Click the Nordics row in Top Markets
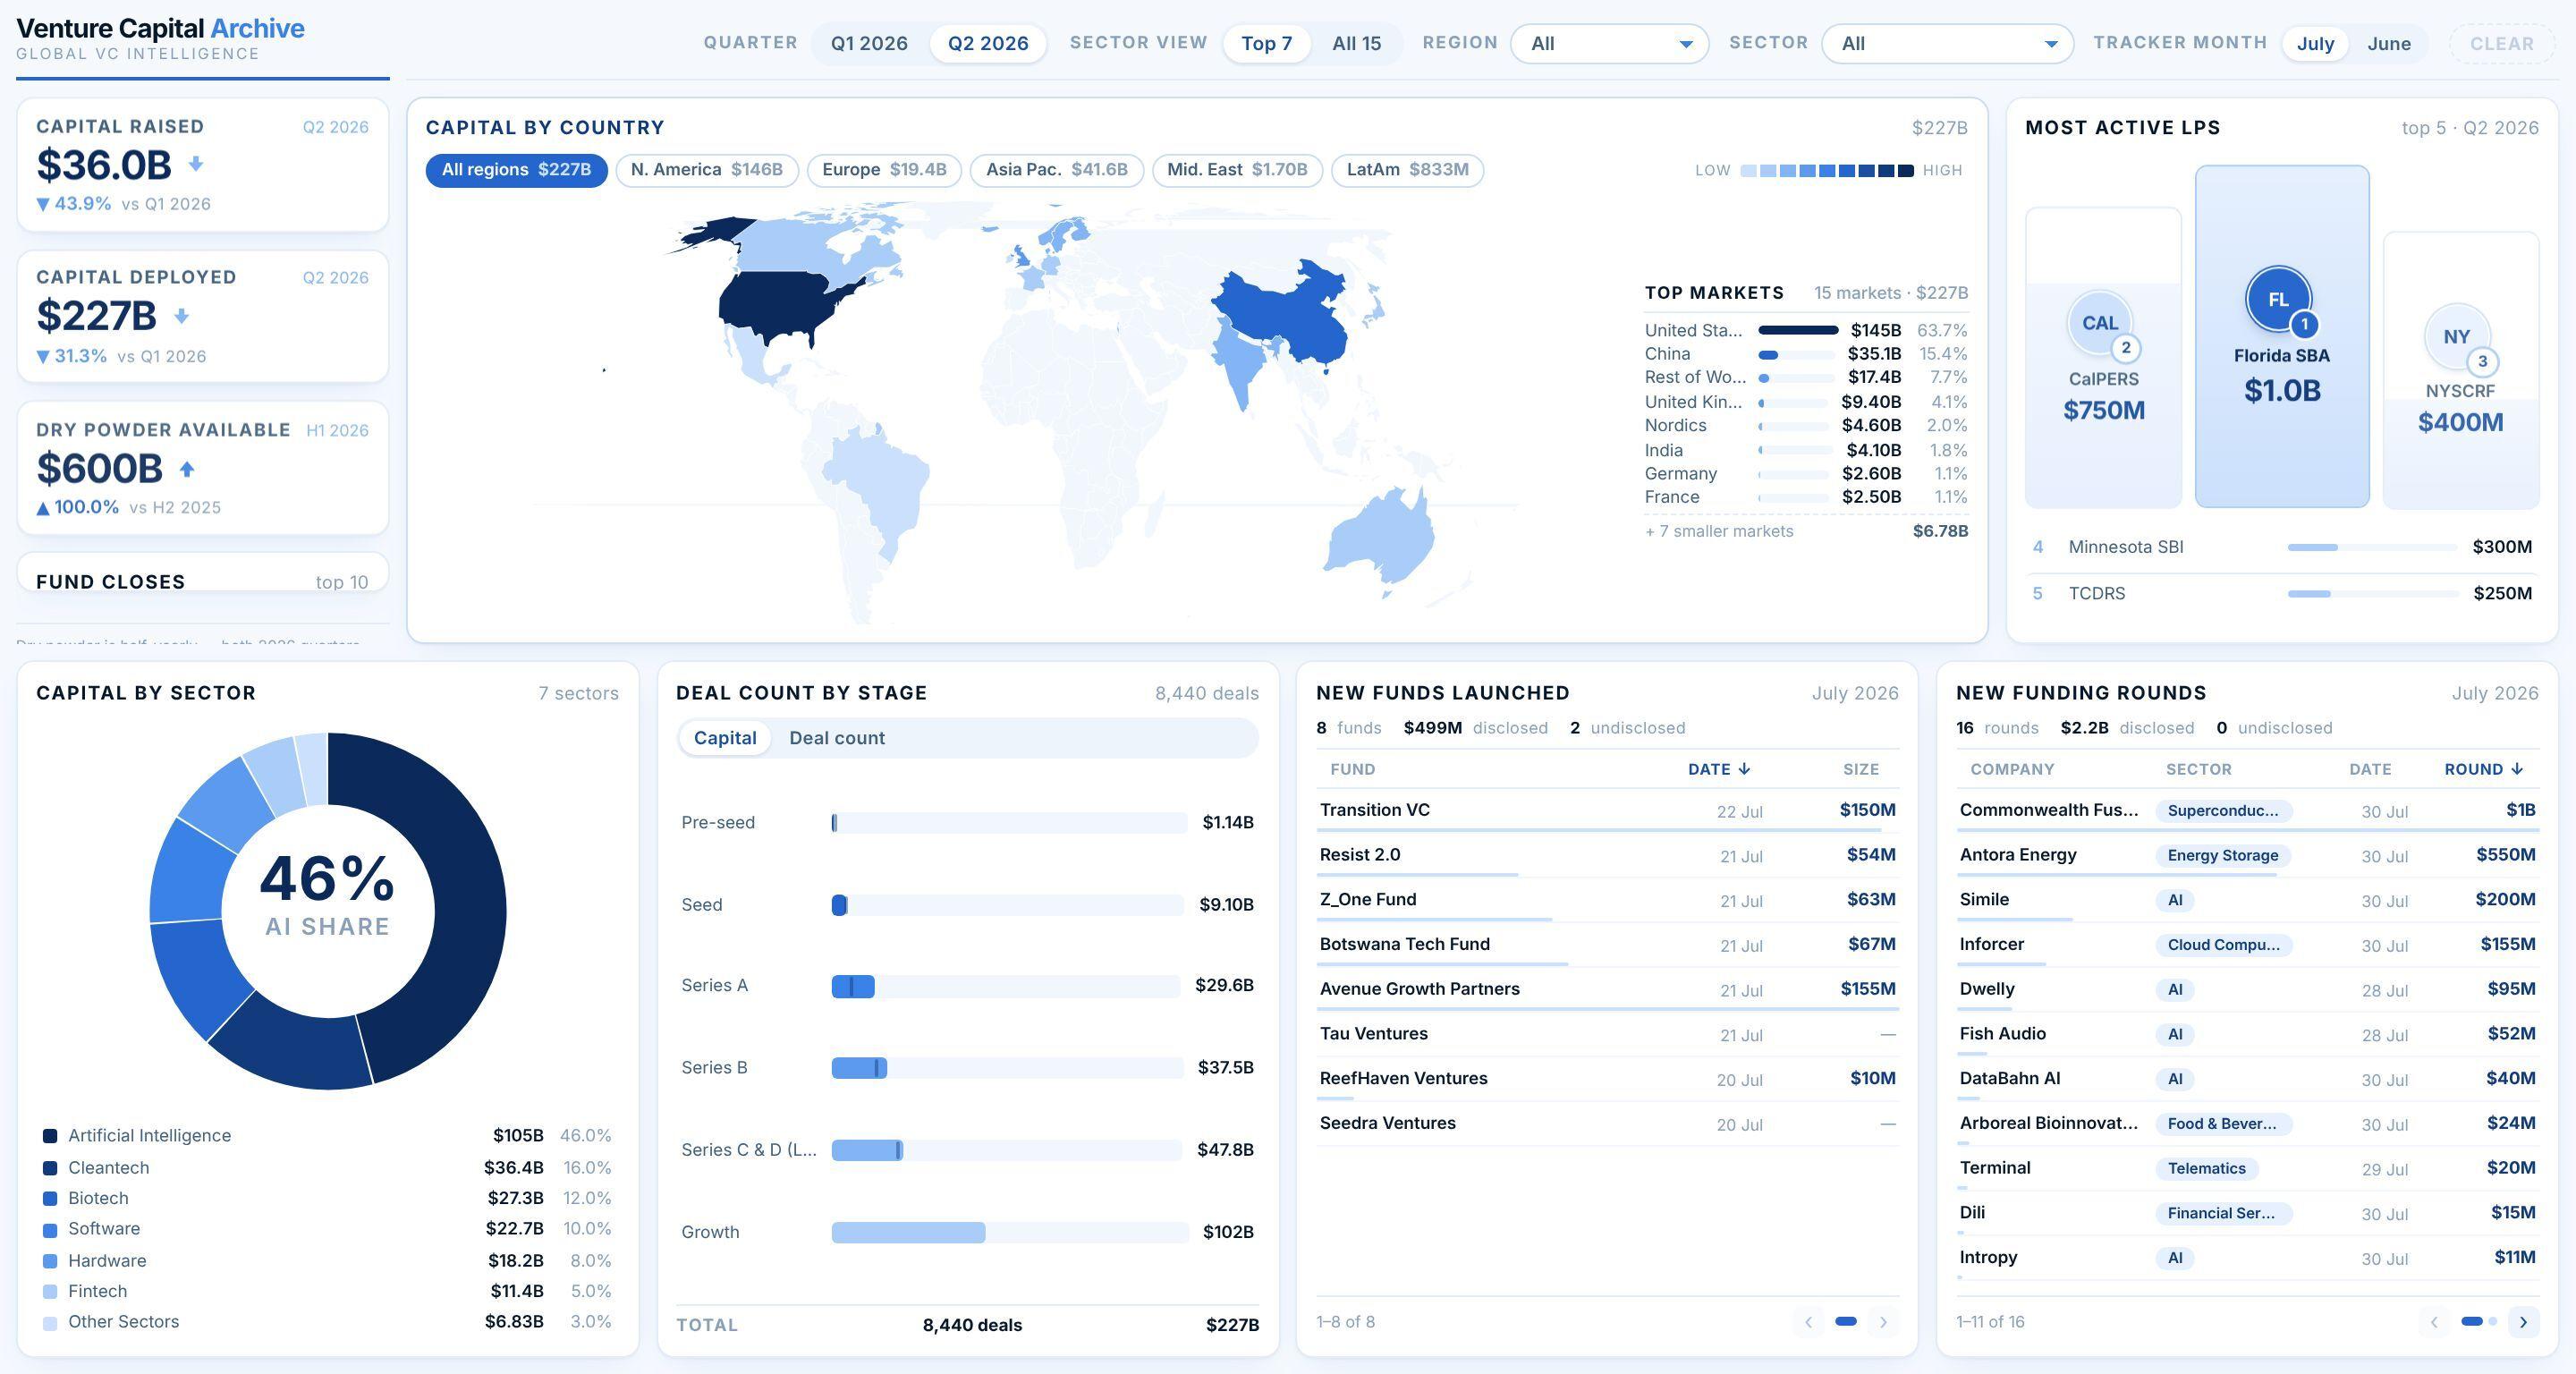This screenshot has width=2576, height=1374. (1806, 425)
